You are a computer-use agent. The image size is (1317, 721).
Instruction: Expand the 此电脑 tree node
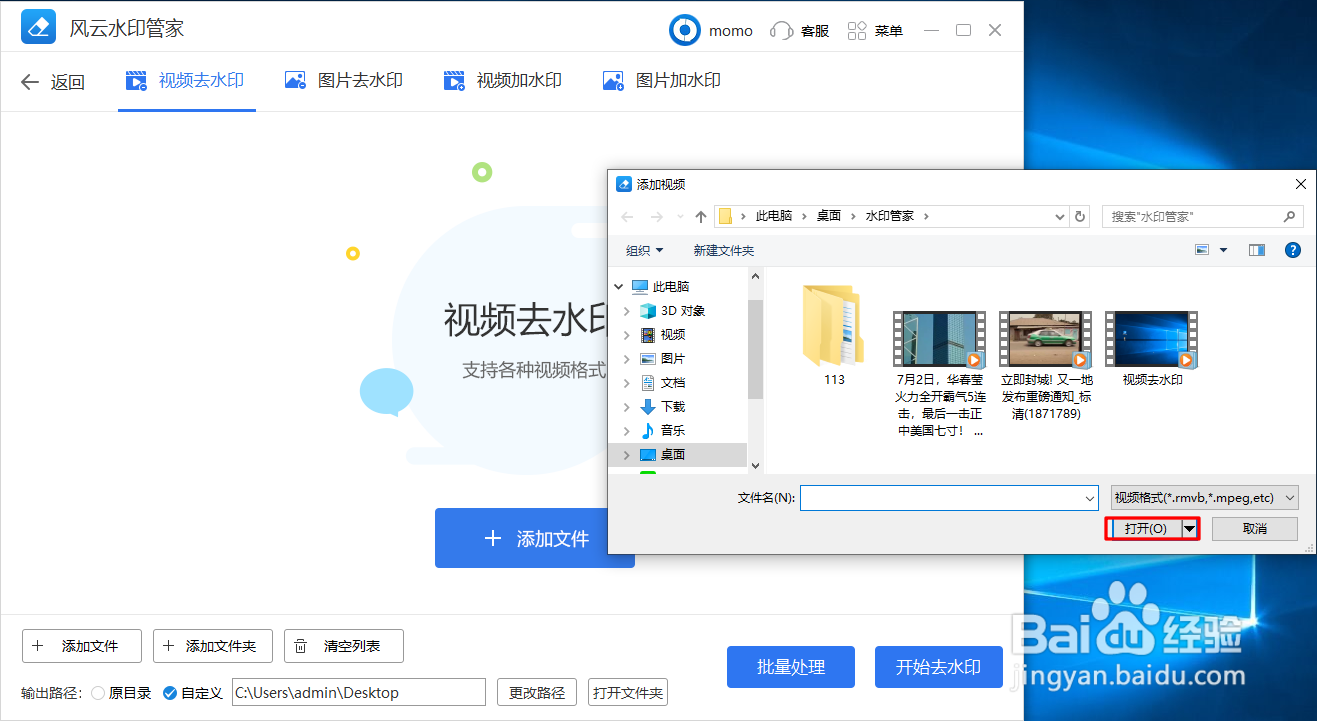618,285
